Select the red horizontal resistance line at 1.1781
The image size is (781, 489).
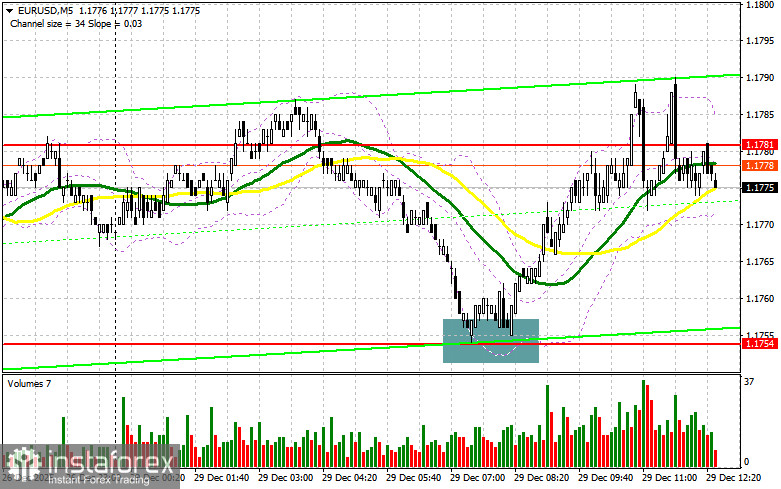[x=371, y=145]
